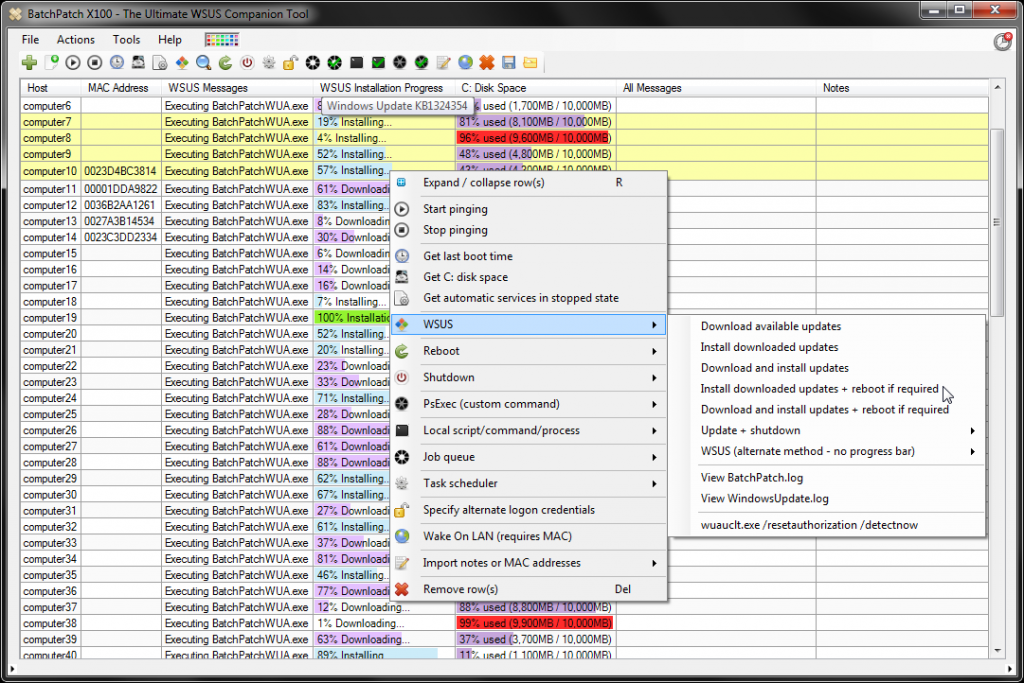Save the grid using the floppy disk icon
Image resolution: width=1024 pixels, height=683 pixels.
tap(508, 62)
